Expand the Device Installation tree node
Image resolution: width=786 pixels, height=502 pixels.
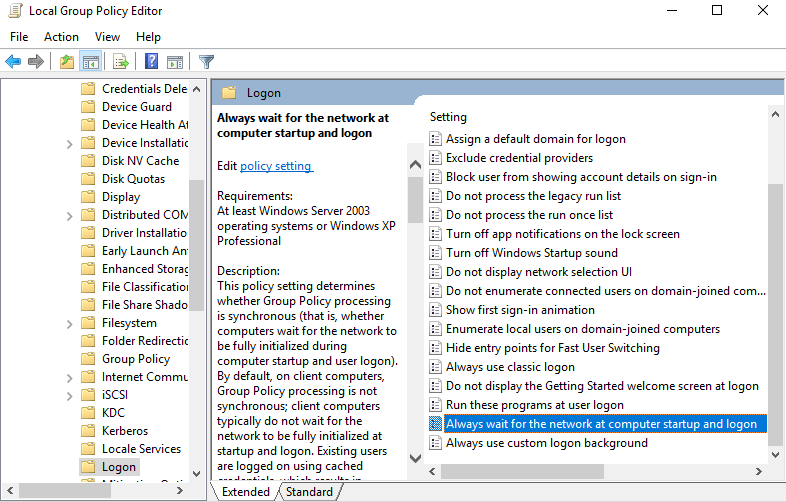(69, 143)
